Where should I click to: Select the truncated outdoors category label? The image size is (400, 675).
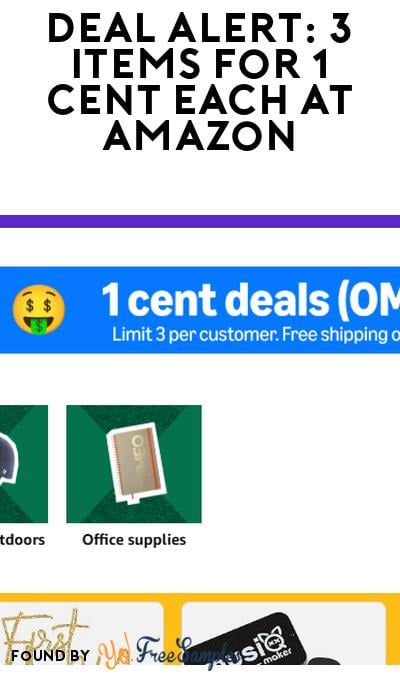pyautogui.click(x=22, y=540)
